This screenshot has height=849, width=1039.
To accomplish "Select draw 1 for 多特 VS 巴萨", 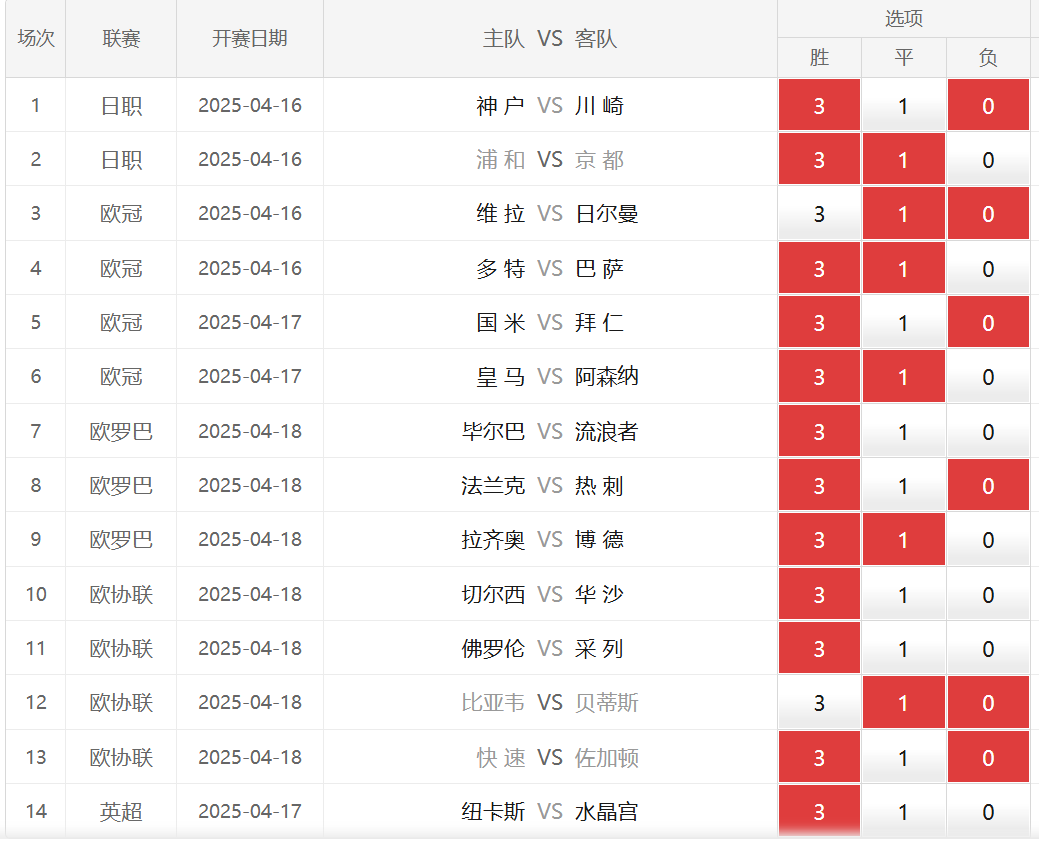I will 903,268.
